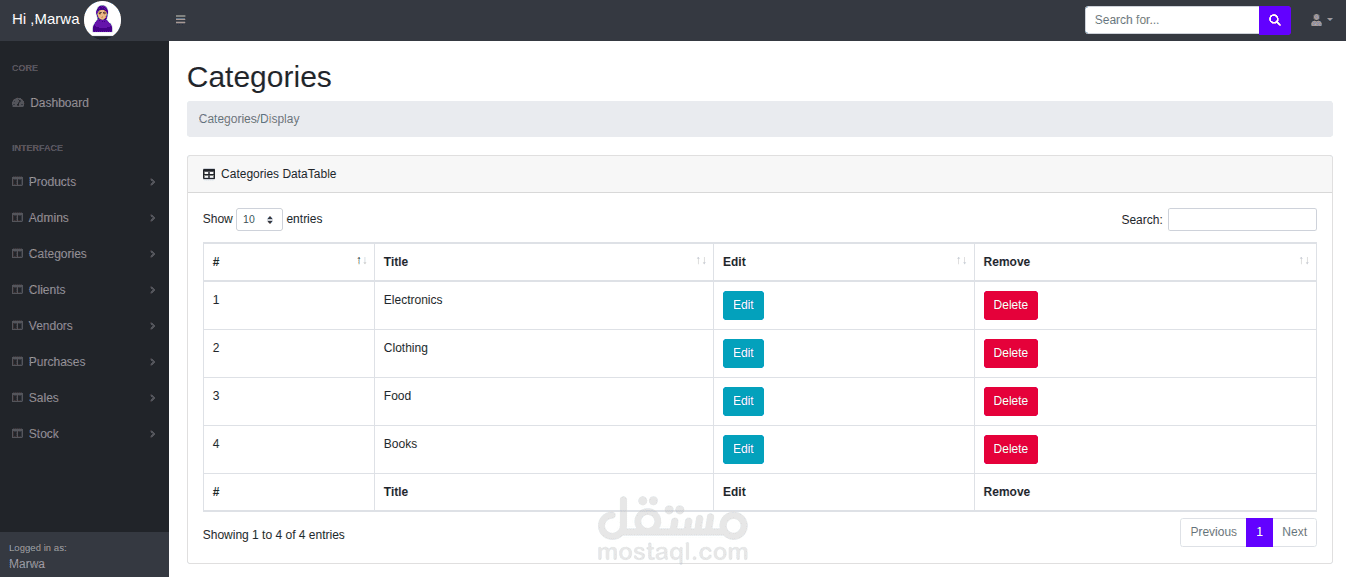Viewport: 1346px width, 577px height.
Task: Click the Admins sidebar icon
Action: point(17,218)
